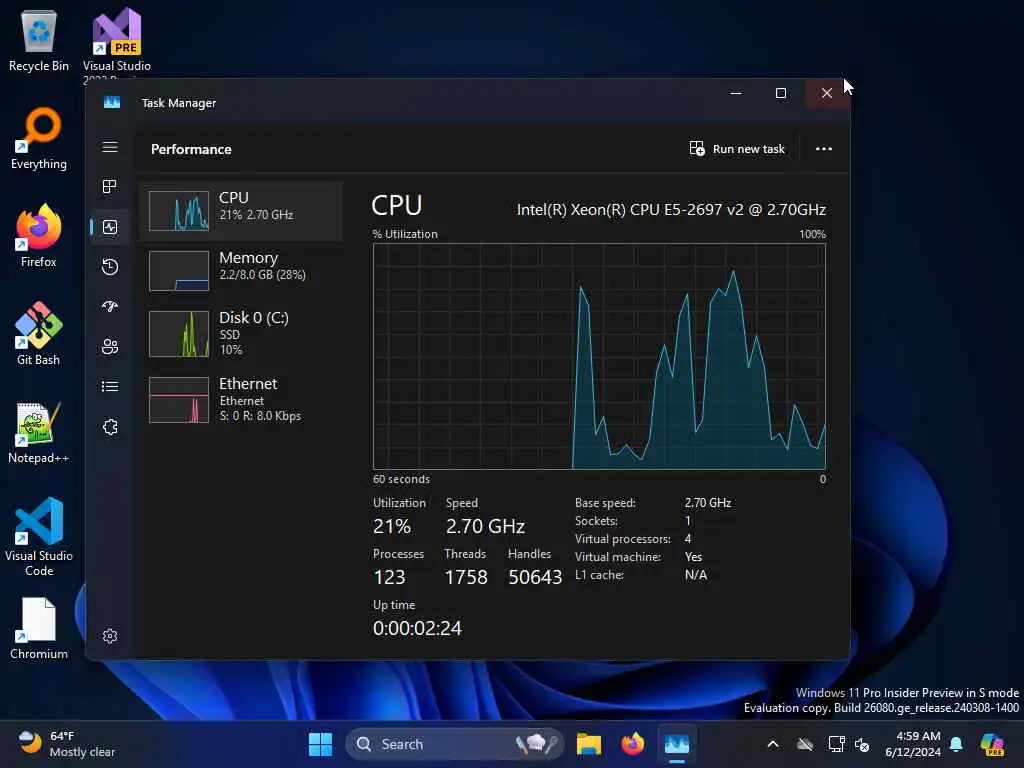1024x768 pixels.
Task: Open the Windows Start menu
Action: [320, 744]
